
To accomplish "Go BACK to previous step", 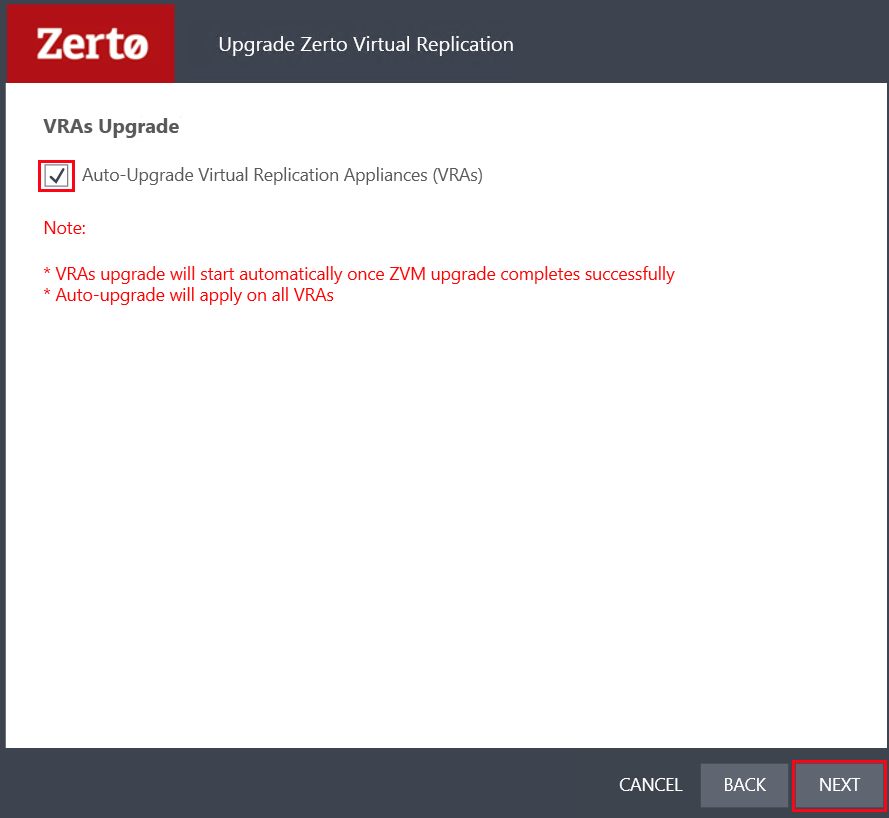I will pos(744,785).
